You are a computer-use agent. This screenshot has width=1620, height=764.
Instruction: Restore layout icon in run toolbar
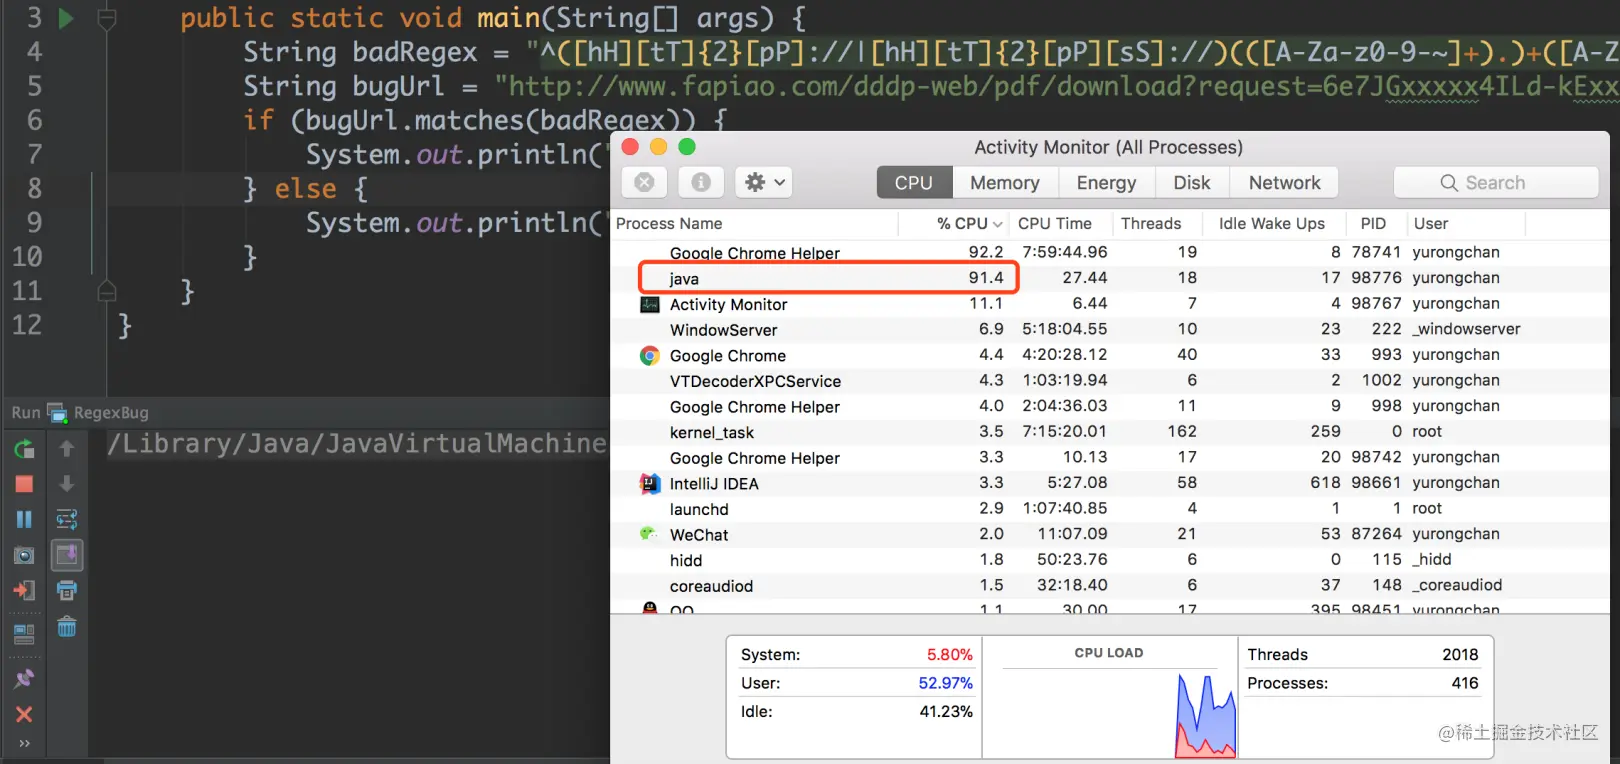[24, 633]
